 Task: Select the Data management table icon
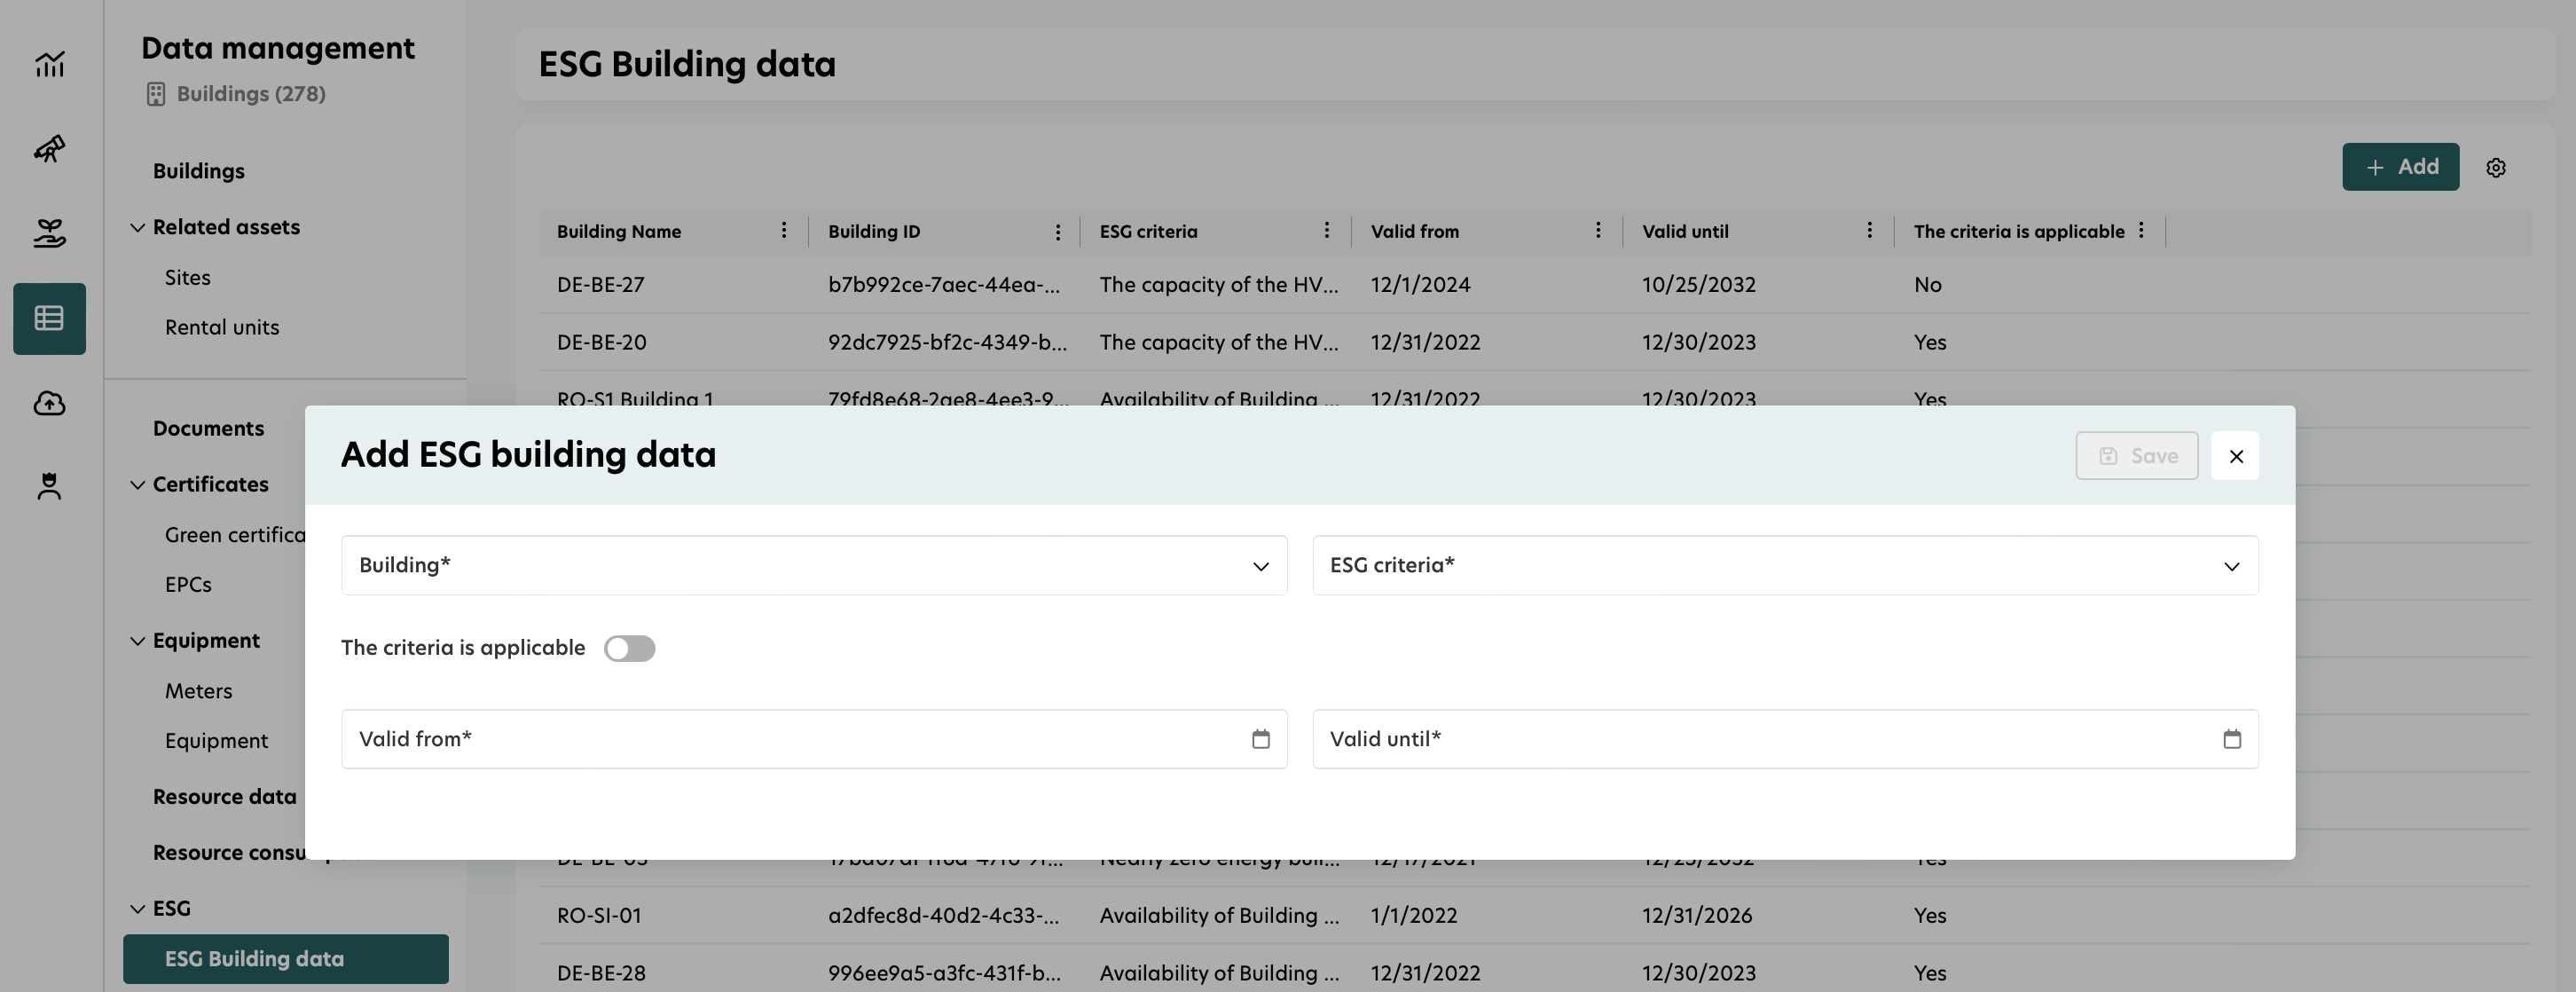pyautogui.click(x=49, y=318)
